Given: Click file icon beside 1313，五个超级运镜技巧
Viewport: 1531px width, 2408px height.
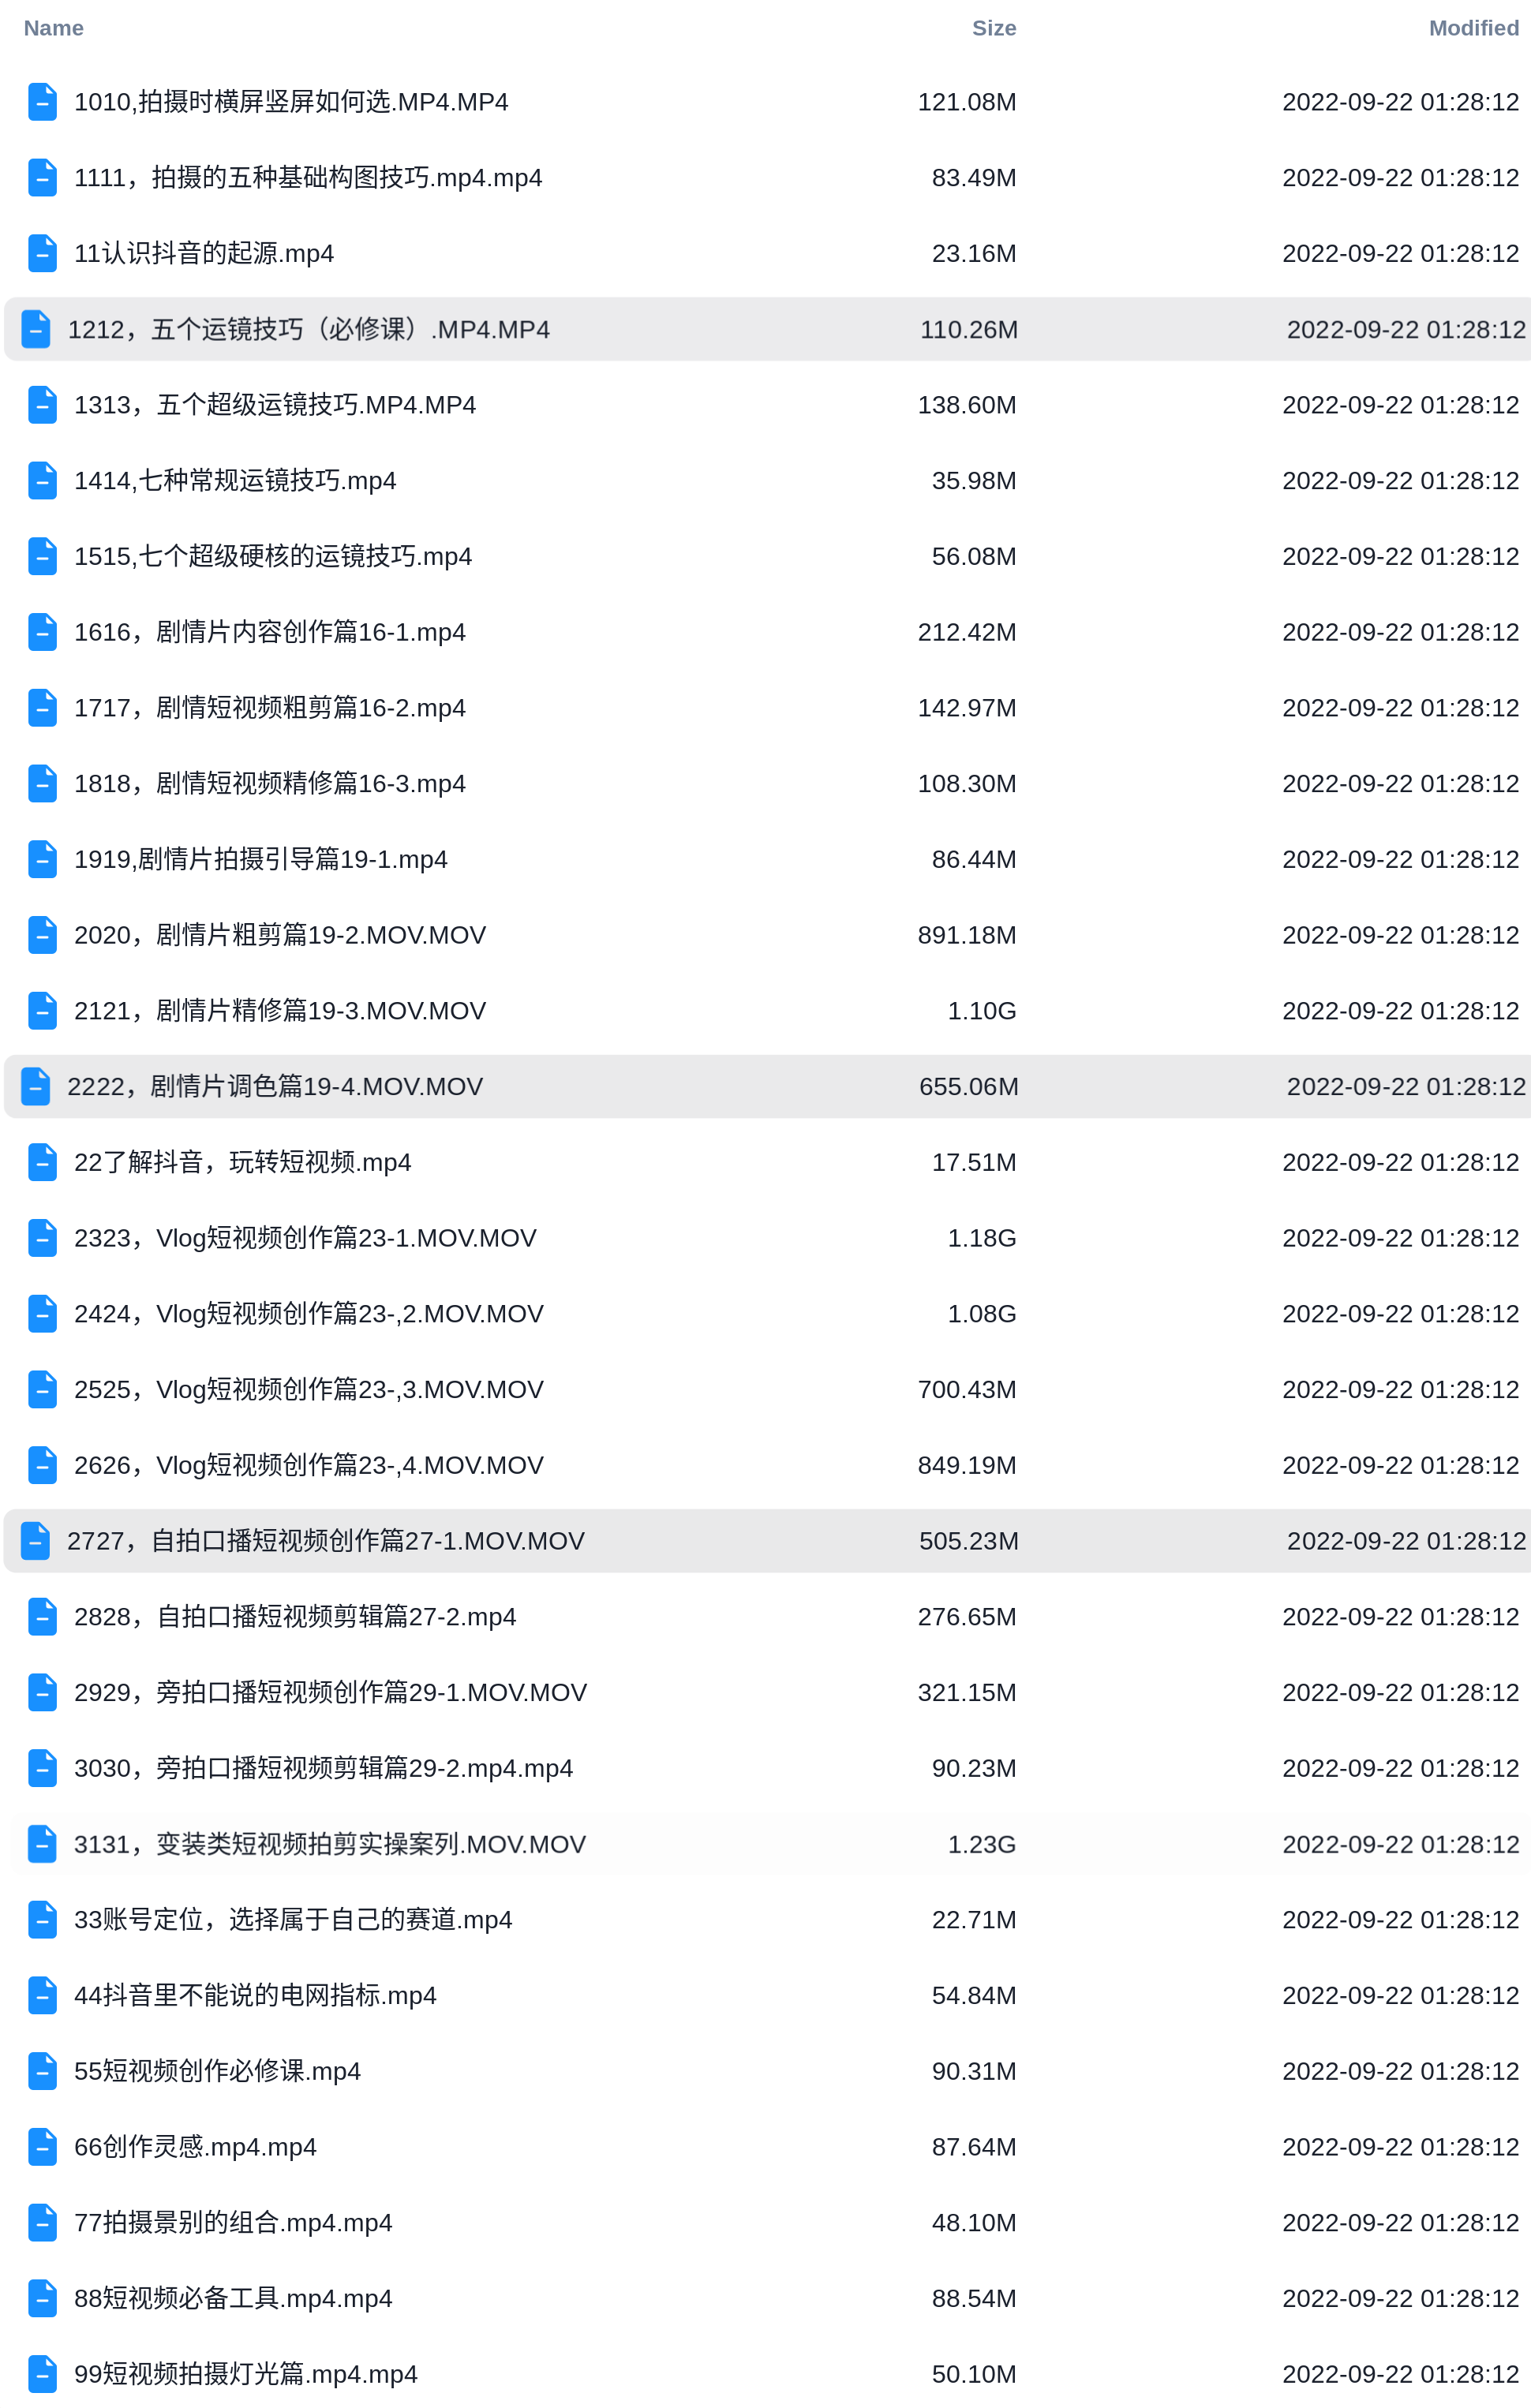Looking at the screenshot, I should [x=42, y=405].
